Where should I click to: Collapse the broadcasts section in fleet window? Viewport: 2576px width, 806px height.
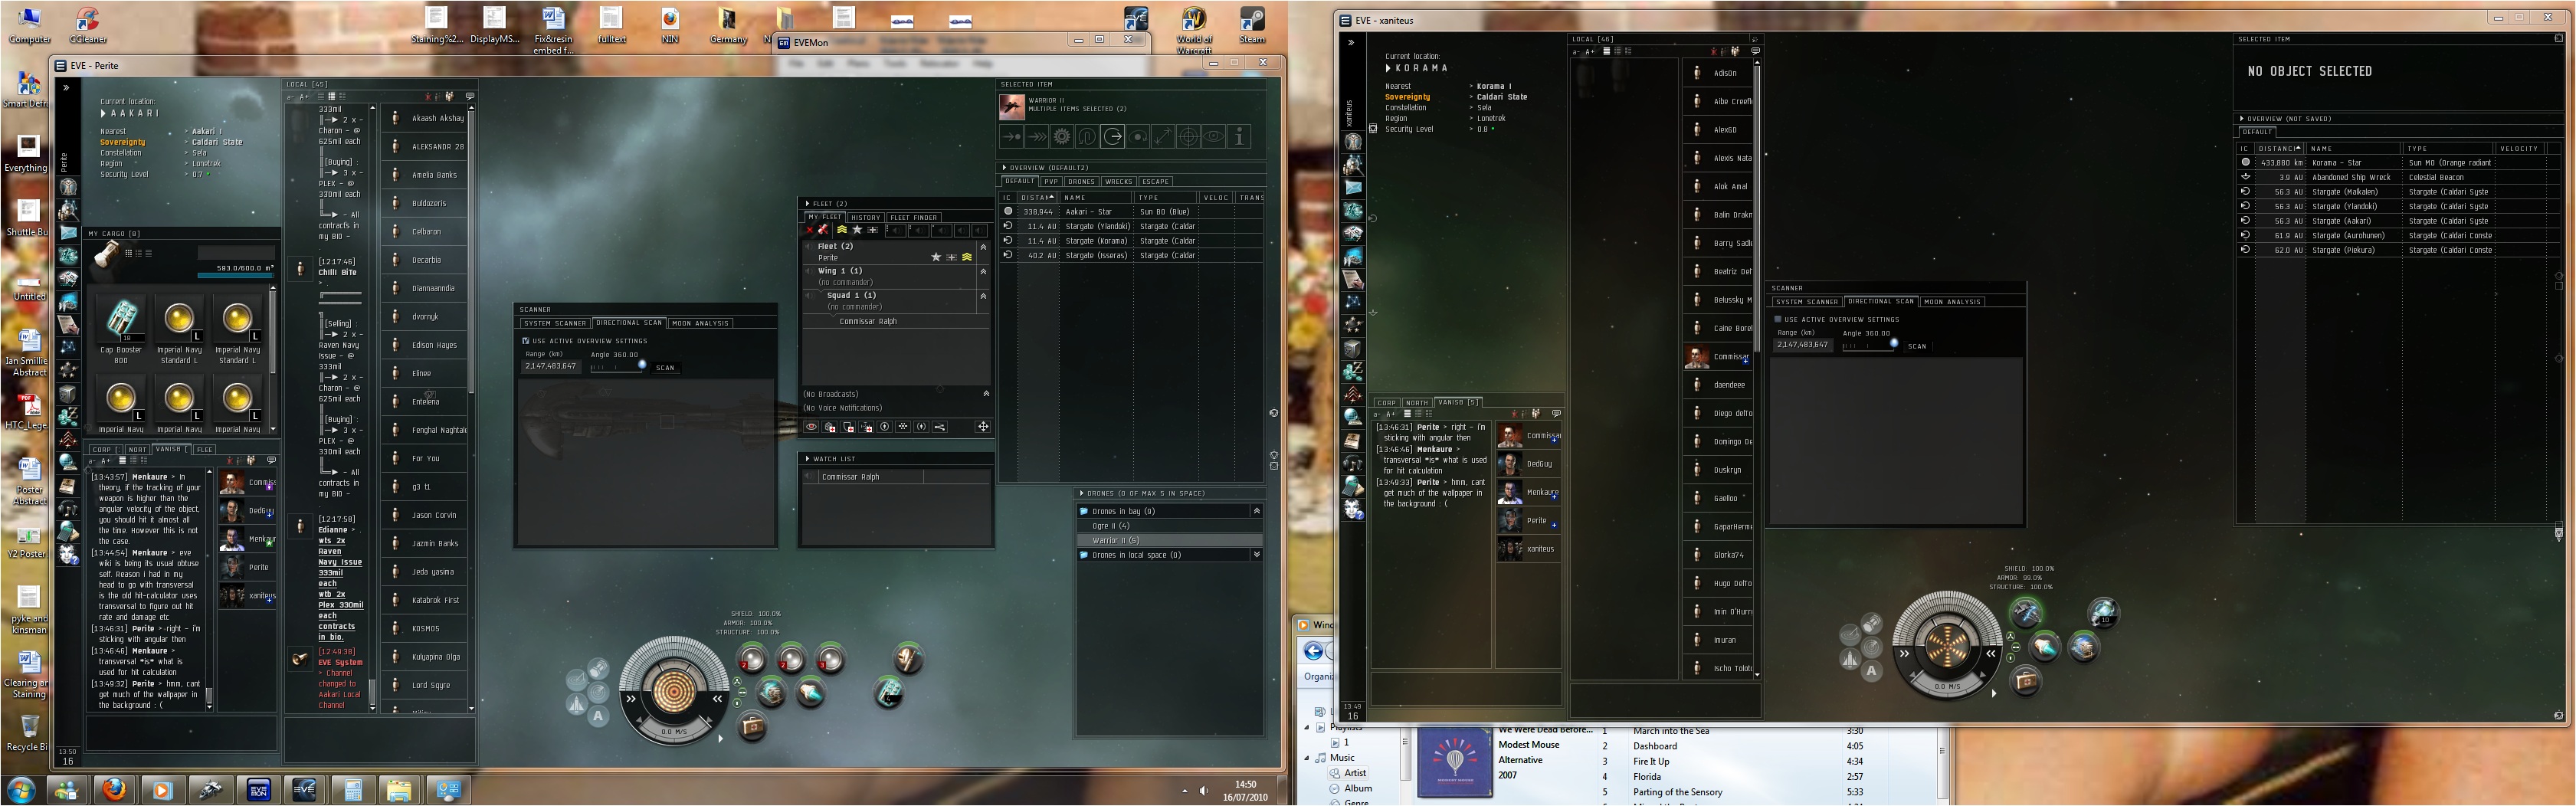pyautogui.click(x=986, y=394)
